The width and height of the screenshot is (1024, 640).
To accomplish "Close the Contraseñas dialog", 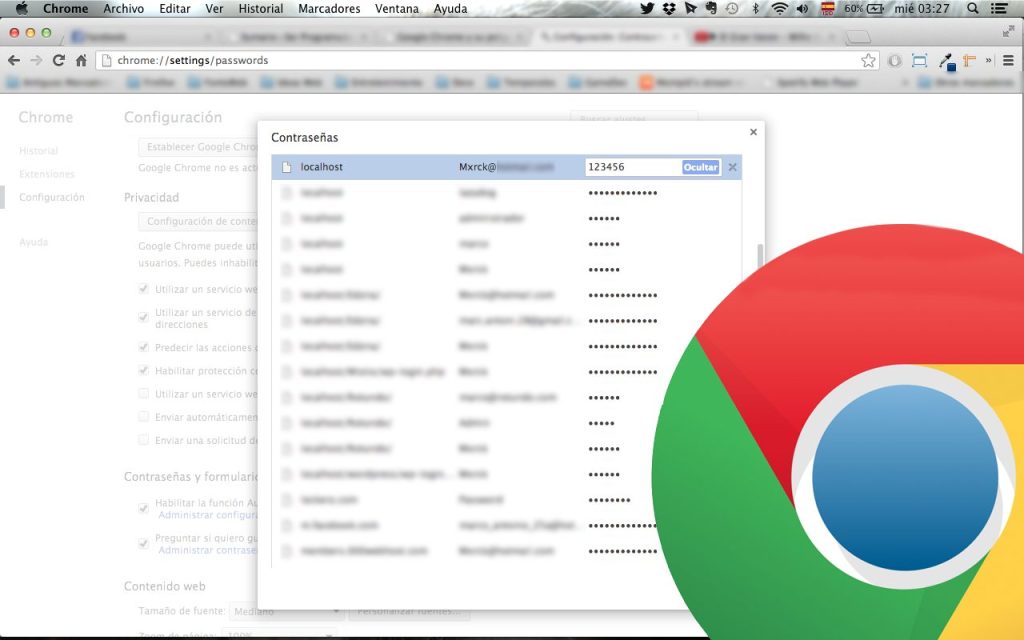I will pyautogui.click(x=753, y=132).
